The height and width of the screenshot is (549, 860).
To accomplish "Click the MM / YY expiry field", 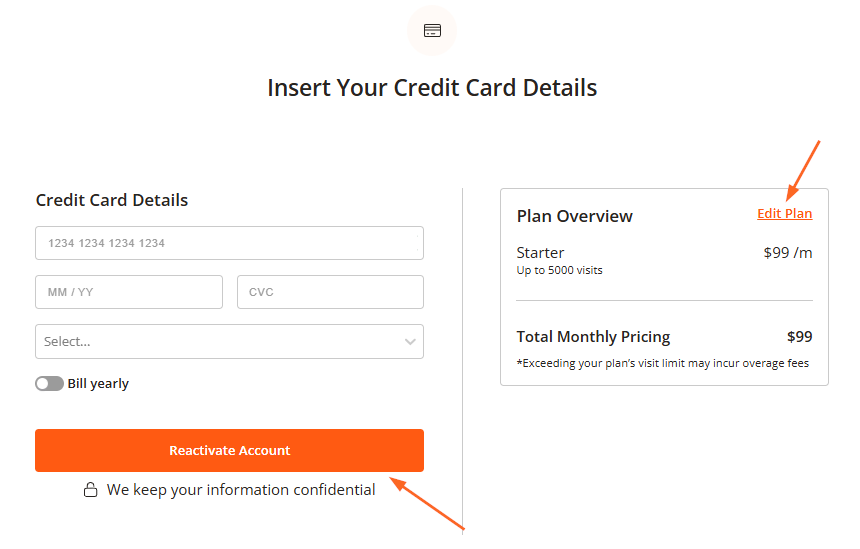I will coord(128,292).
